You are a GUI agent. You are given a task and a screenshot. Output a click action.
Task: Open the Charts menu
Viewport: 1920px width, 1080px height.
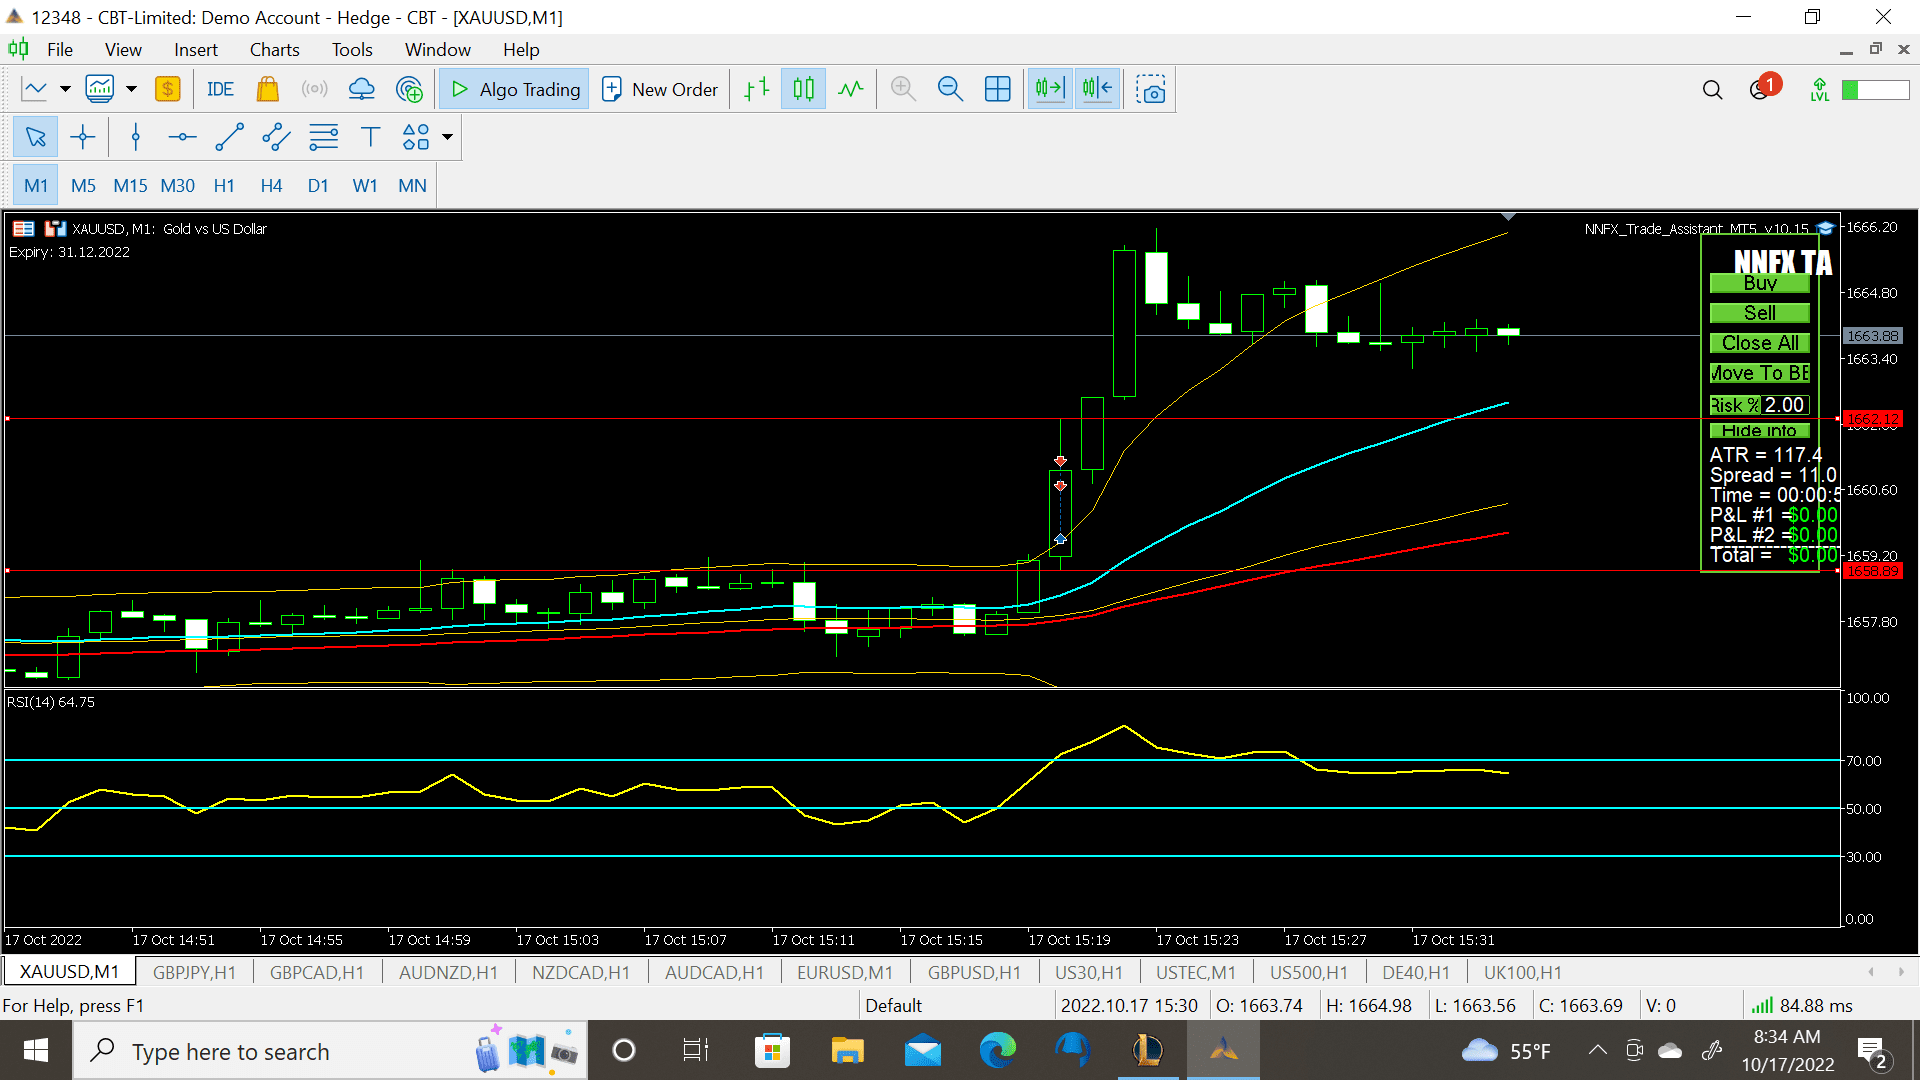(x=274, y=49)
